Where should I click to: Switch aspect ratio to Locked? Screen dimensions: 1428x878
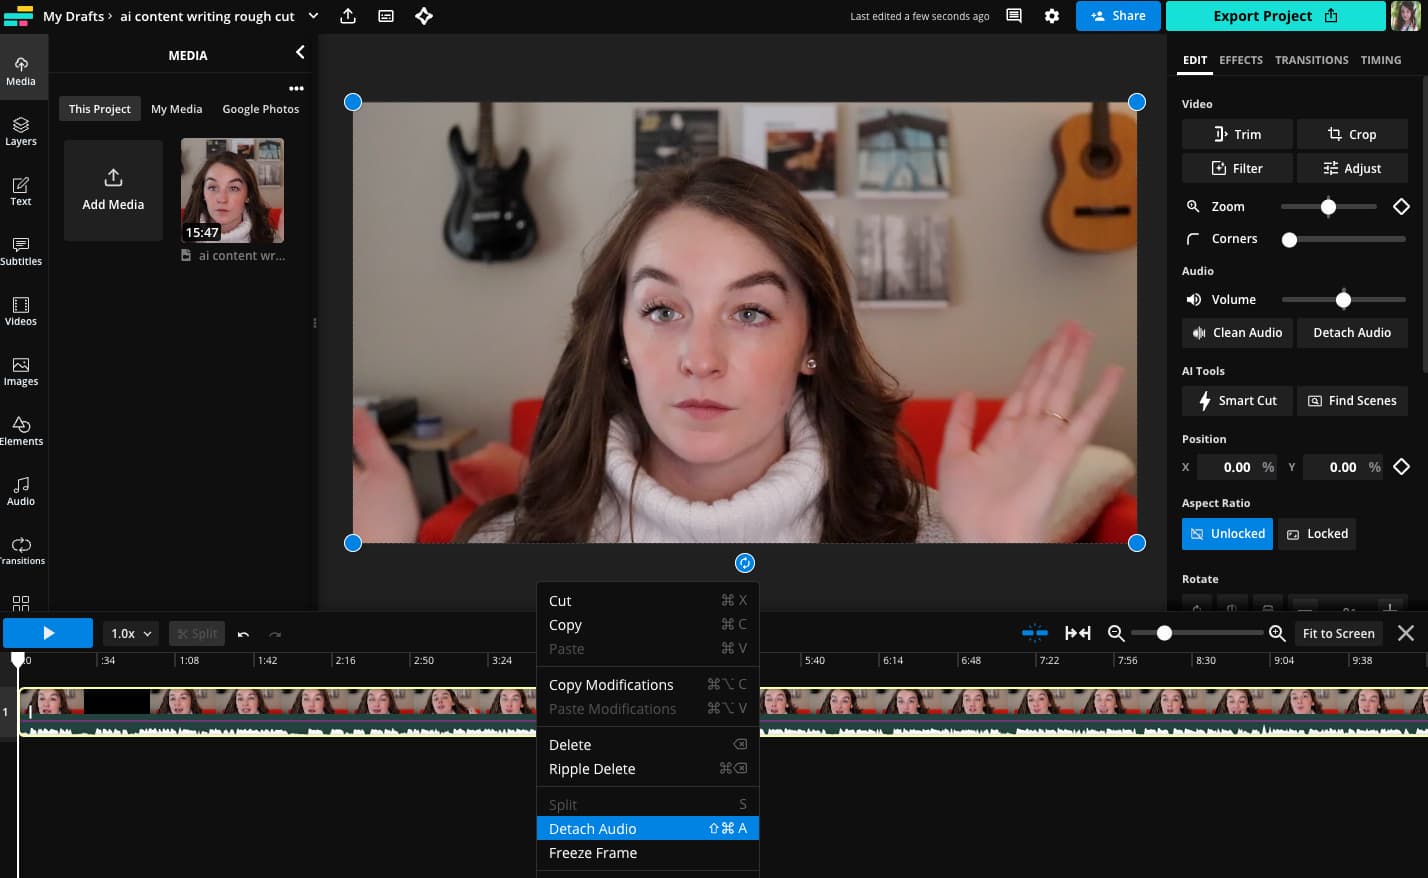[x=1316, y=534]
